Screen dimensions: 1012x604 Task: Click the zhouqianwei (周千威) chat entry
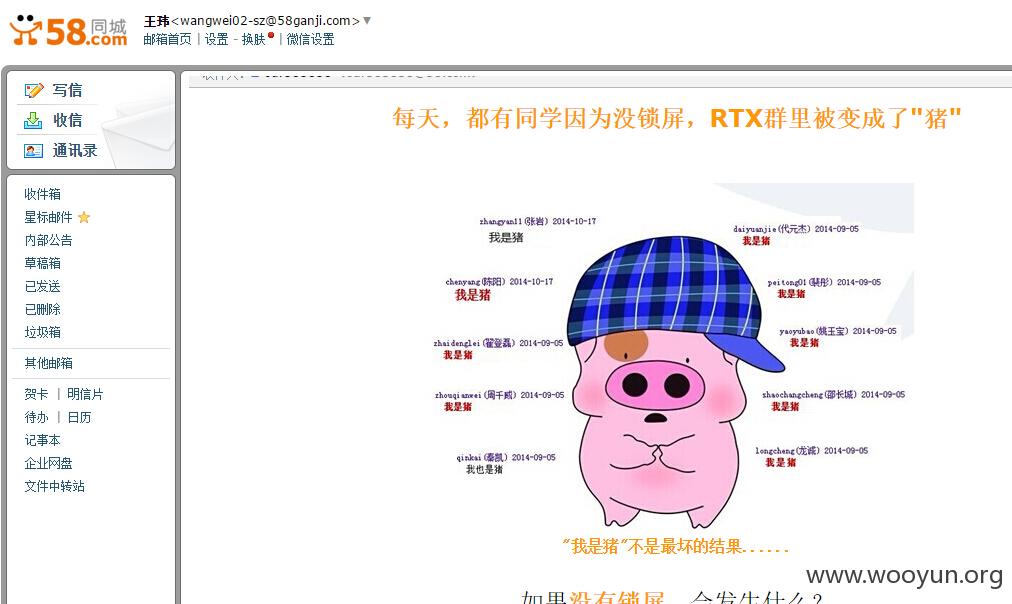click(x=499, y=401)
